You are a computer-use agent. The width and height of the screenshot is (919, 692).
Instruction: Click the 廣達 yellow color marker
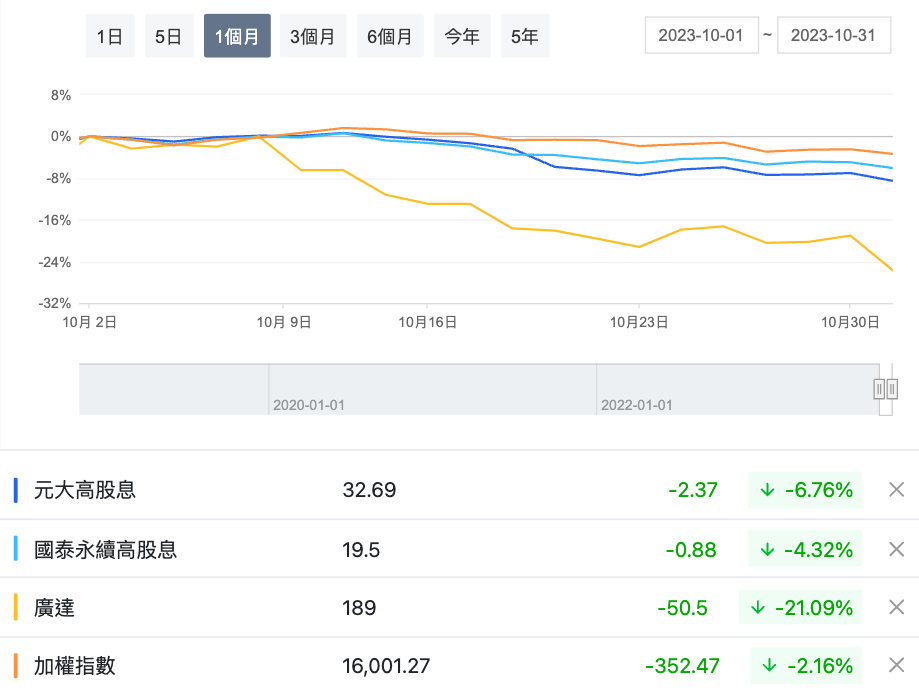(16, 607)
